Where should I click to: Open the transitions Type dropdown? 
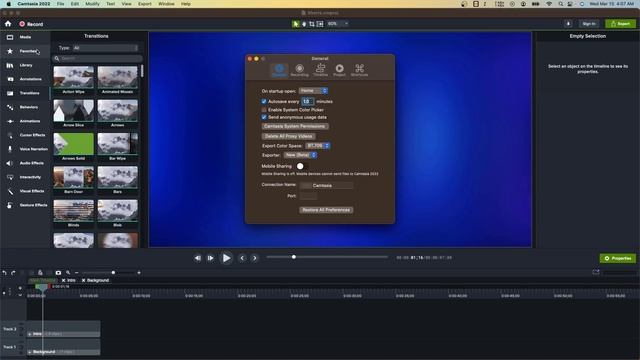[106, 48]
